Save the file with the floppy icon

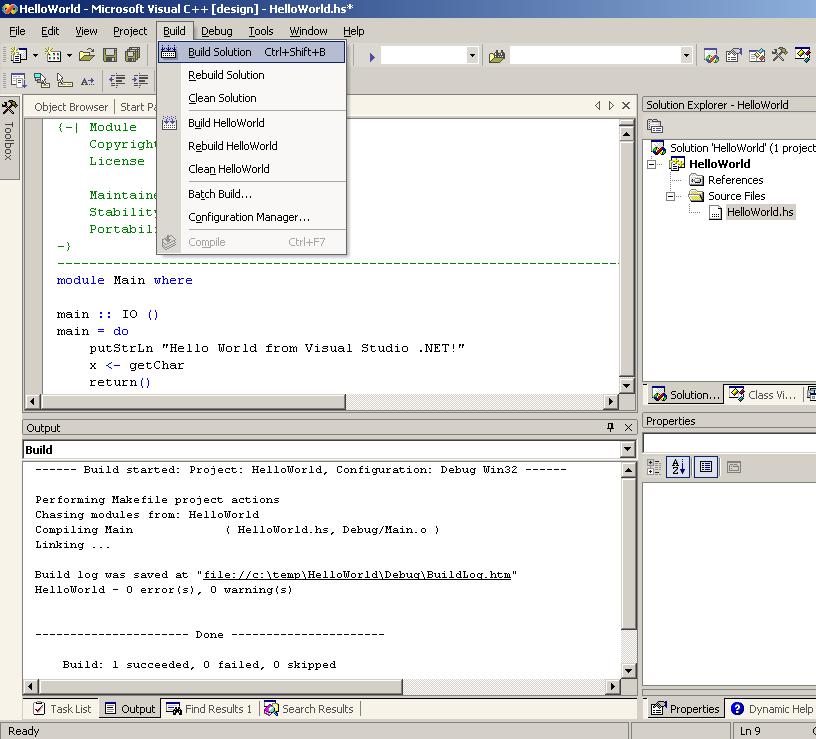(110, 55)
